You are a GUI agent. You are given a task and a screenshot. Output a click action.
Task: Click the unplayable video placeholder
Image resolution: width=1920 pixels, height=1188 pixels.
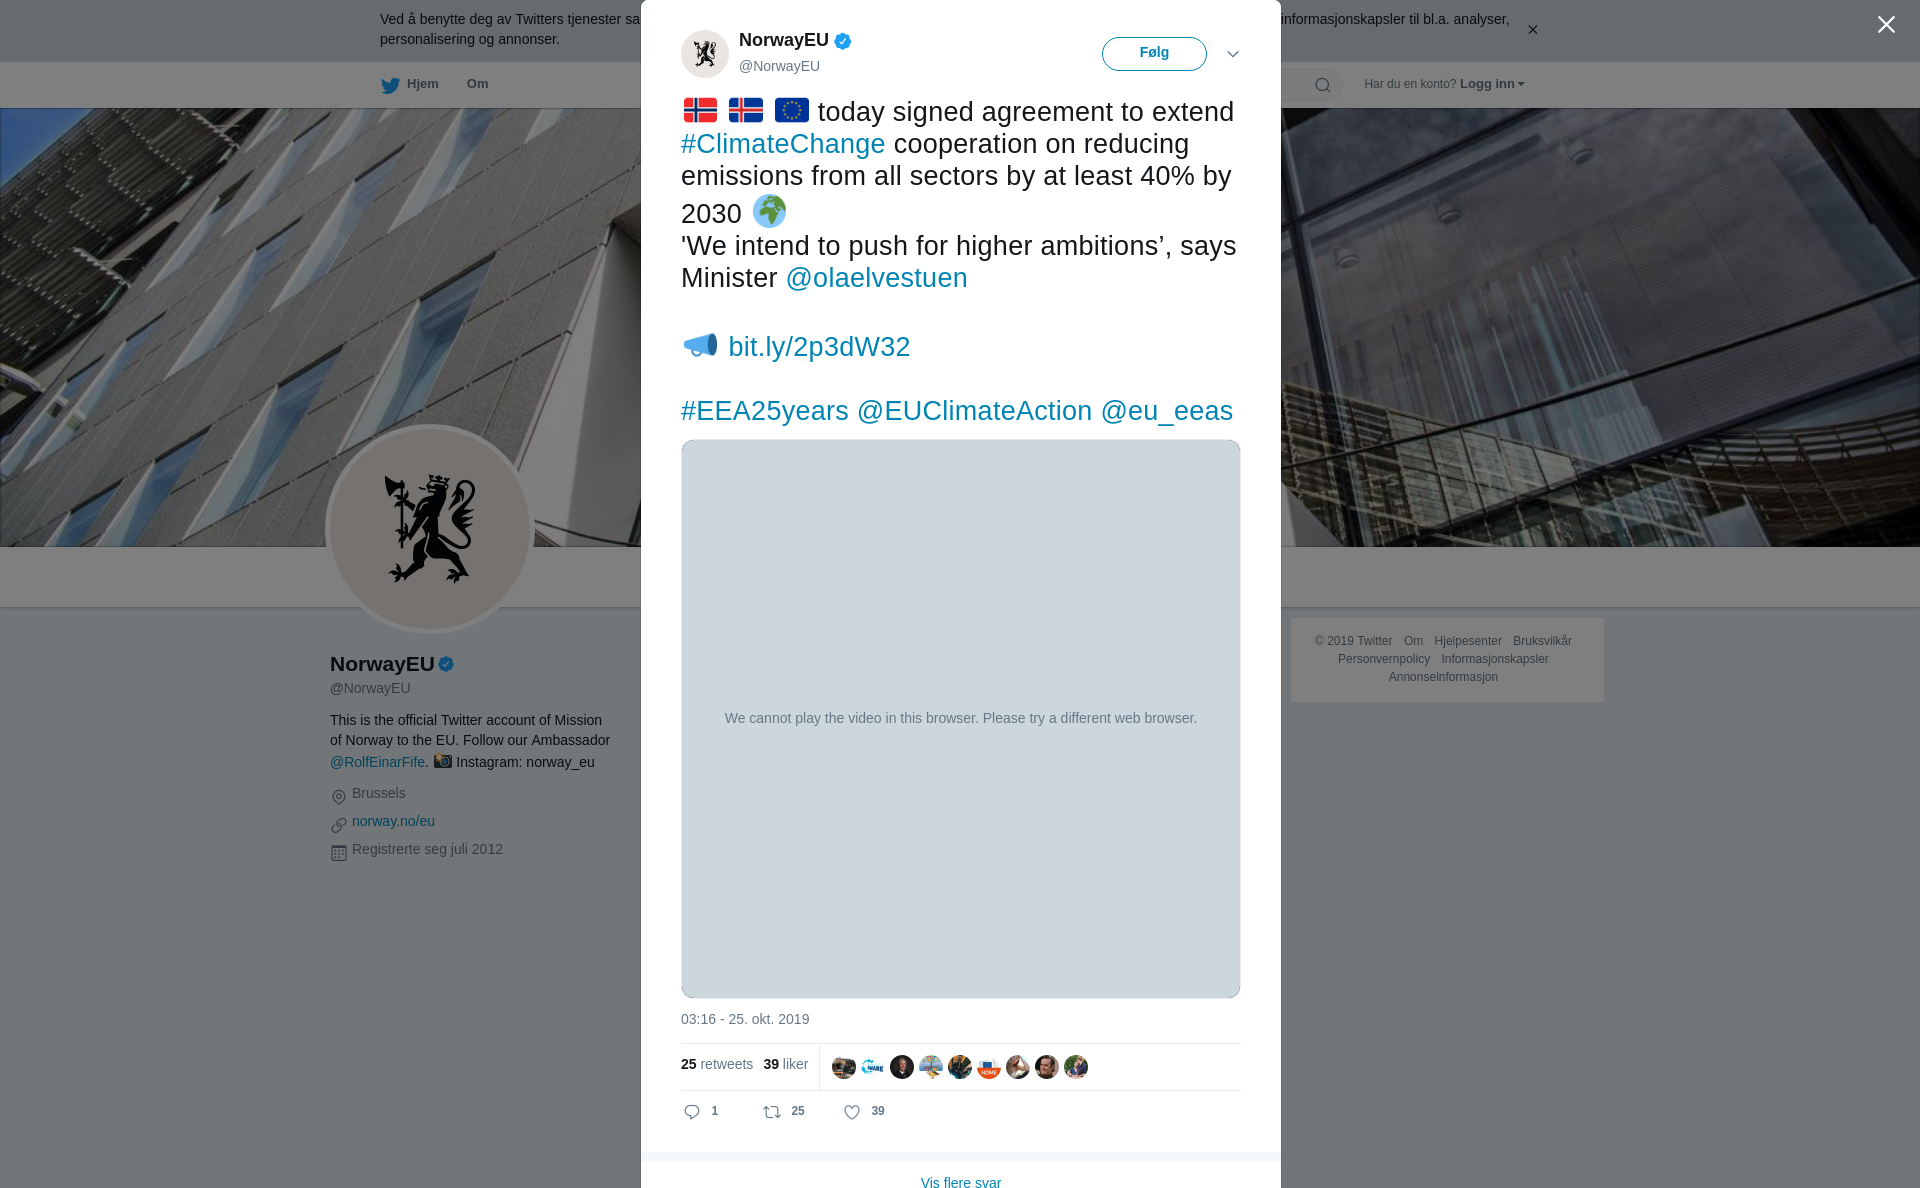coord(961,719)
